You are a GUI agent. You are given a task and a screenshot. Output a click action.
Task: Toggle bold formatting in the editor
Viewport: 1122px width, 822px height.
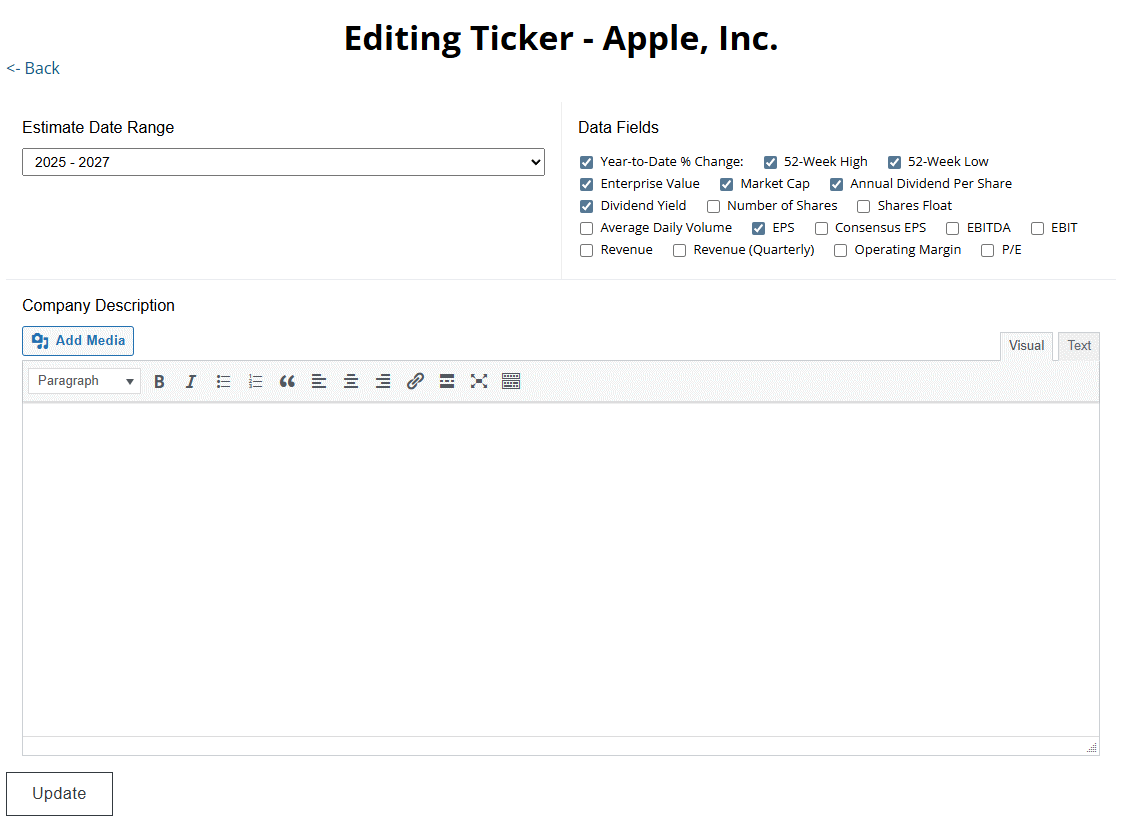point(159,381)
